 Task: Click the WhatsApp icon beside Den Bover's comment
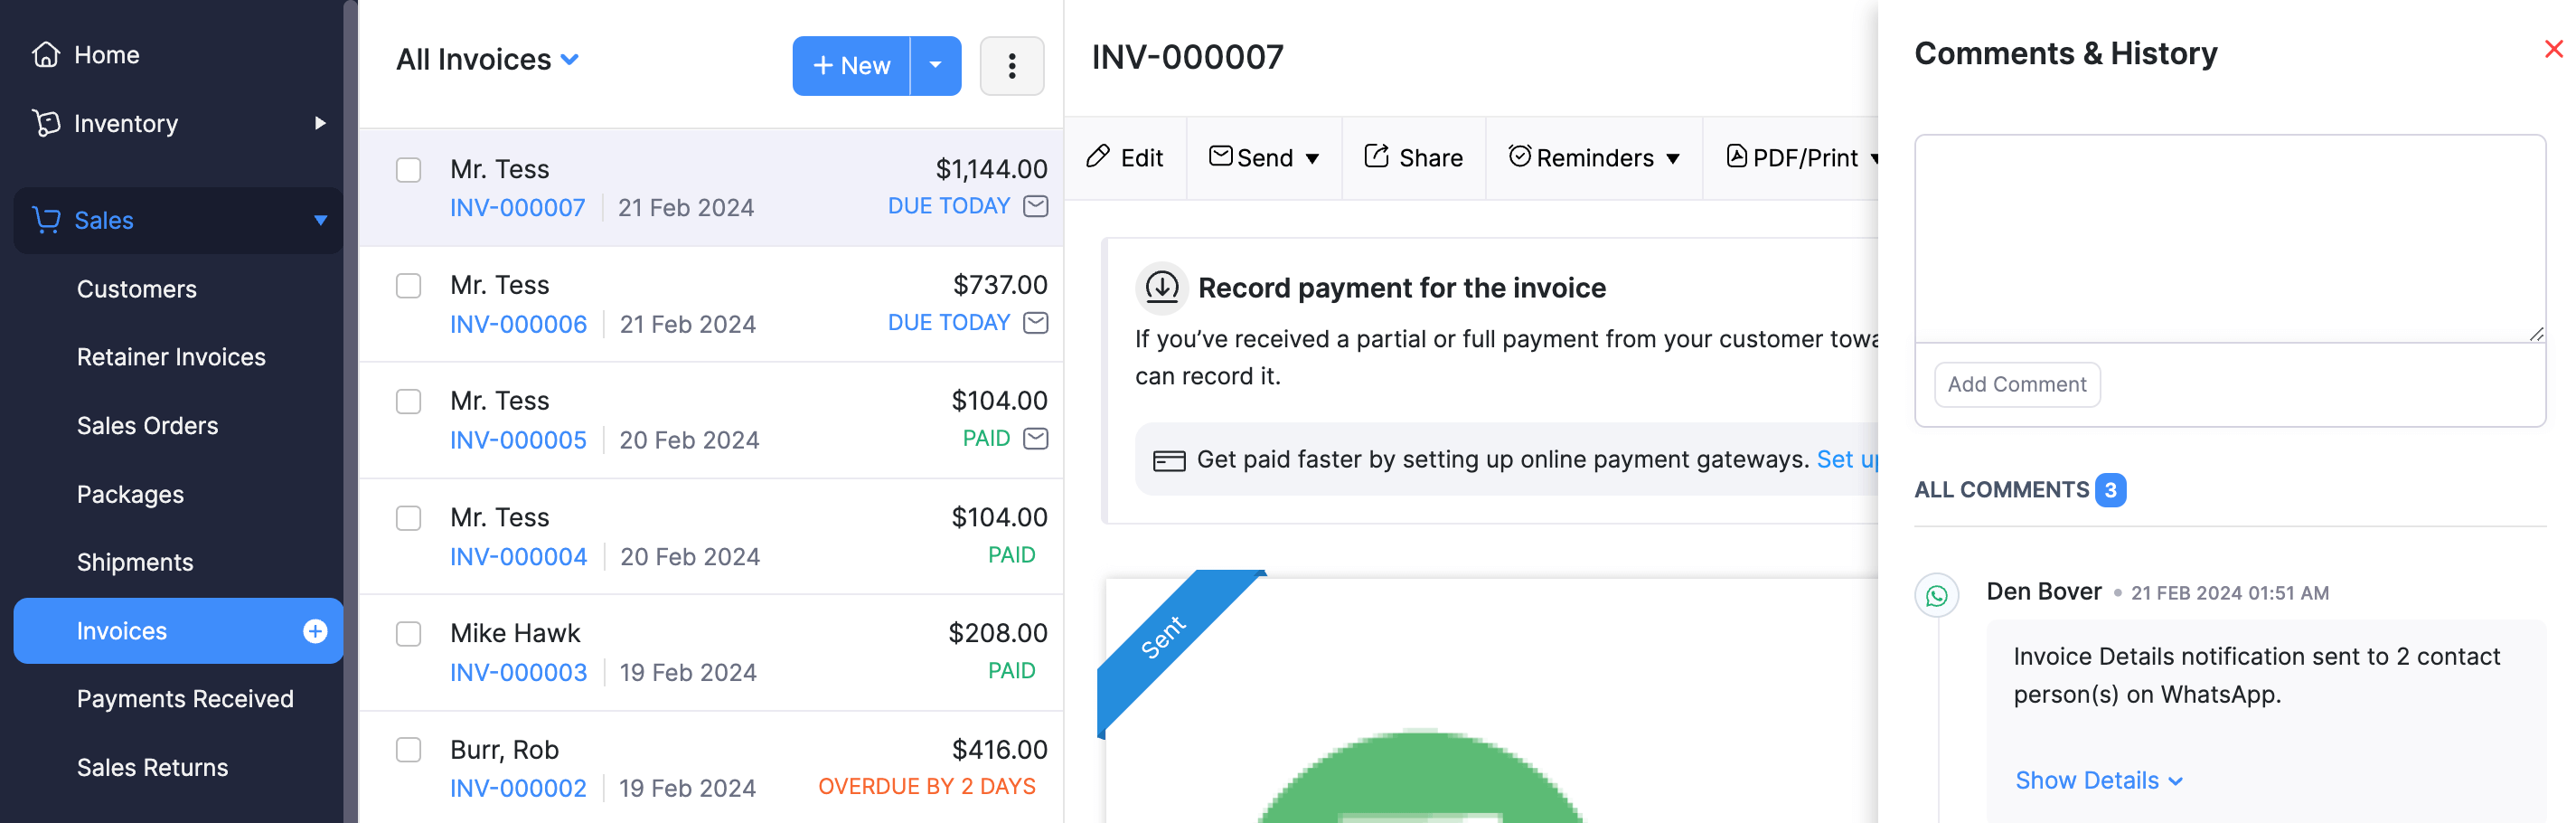pyautogui.click(x=1938, y=595)
